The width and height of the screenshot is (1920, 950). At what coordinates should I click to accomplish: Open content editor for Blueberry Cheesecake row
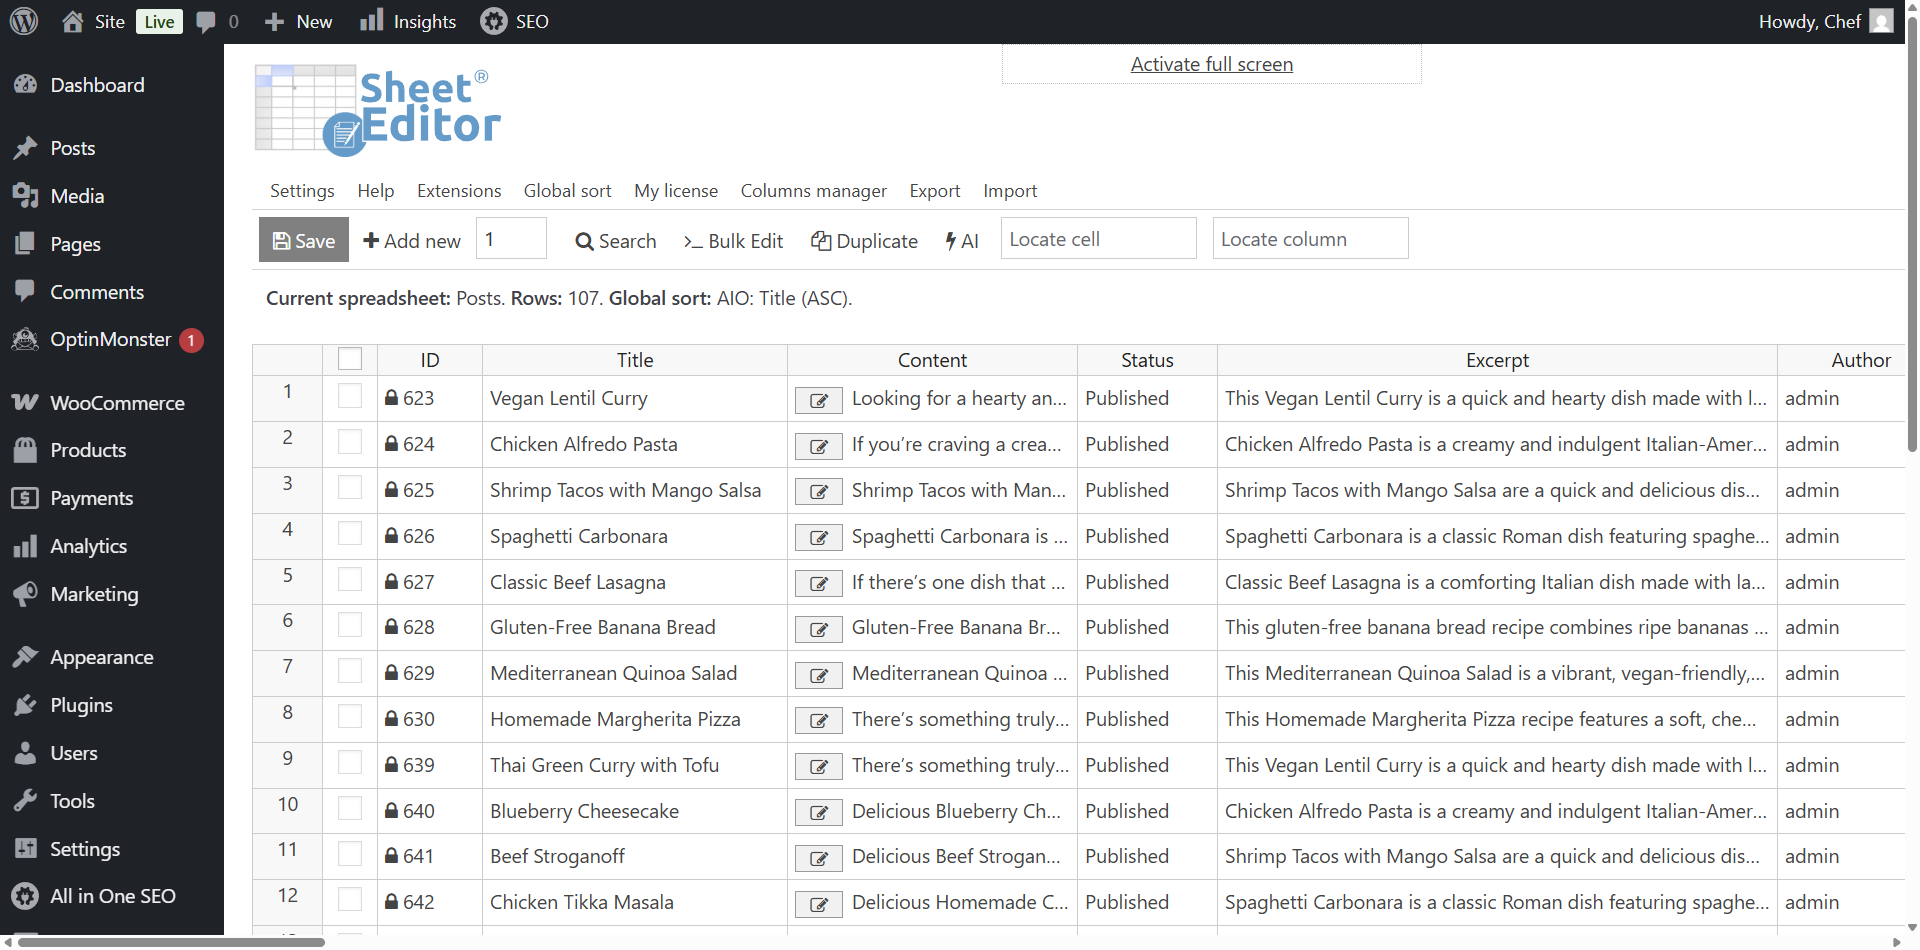point(818,813)
